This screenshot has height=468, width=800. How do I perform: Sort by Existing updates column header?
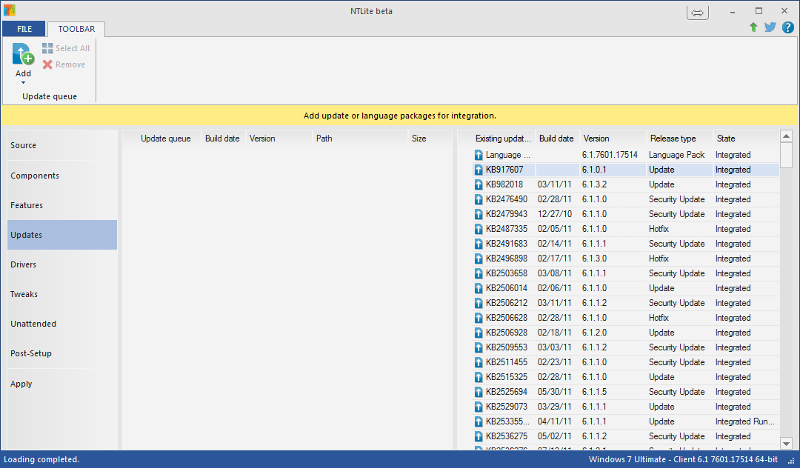(x=503, y=138)
